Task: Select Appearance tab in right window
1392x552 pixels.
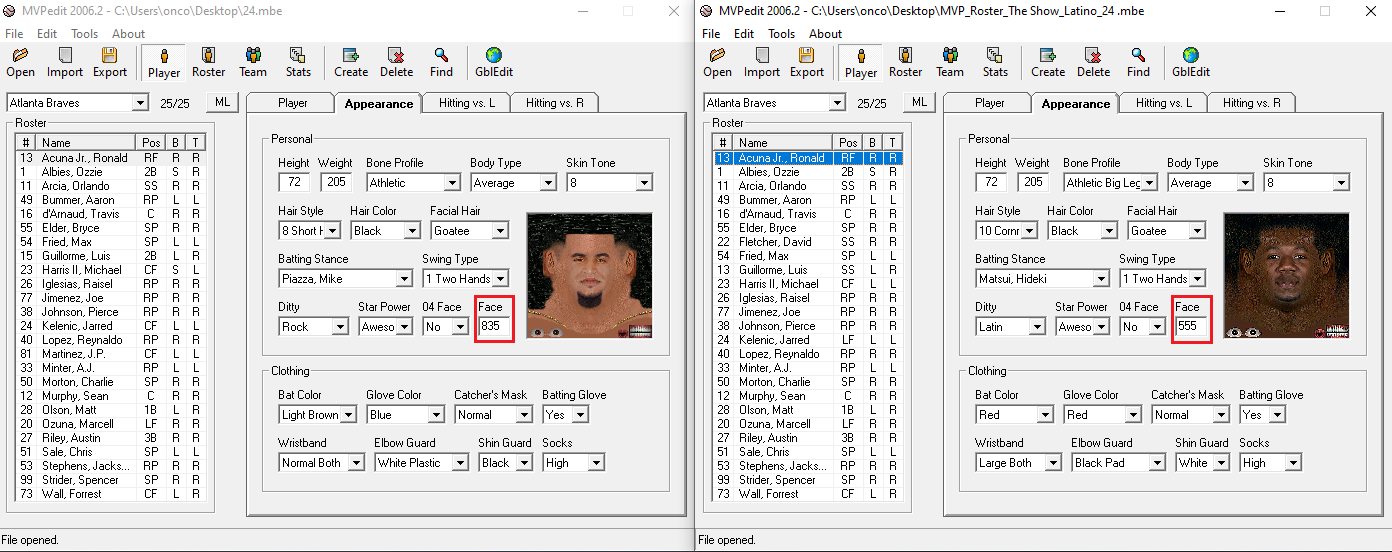Action: (1075, 103)
